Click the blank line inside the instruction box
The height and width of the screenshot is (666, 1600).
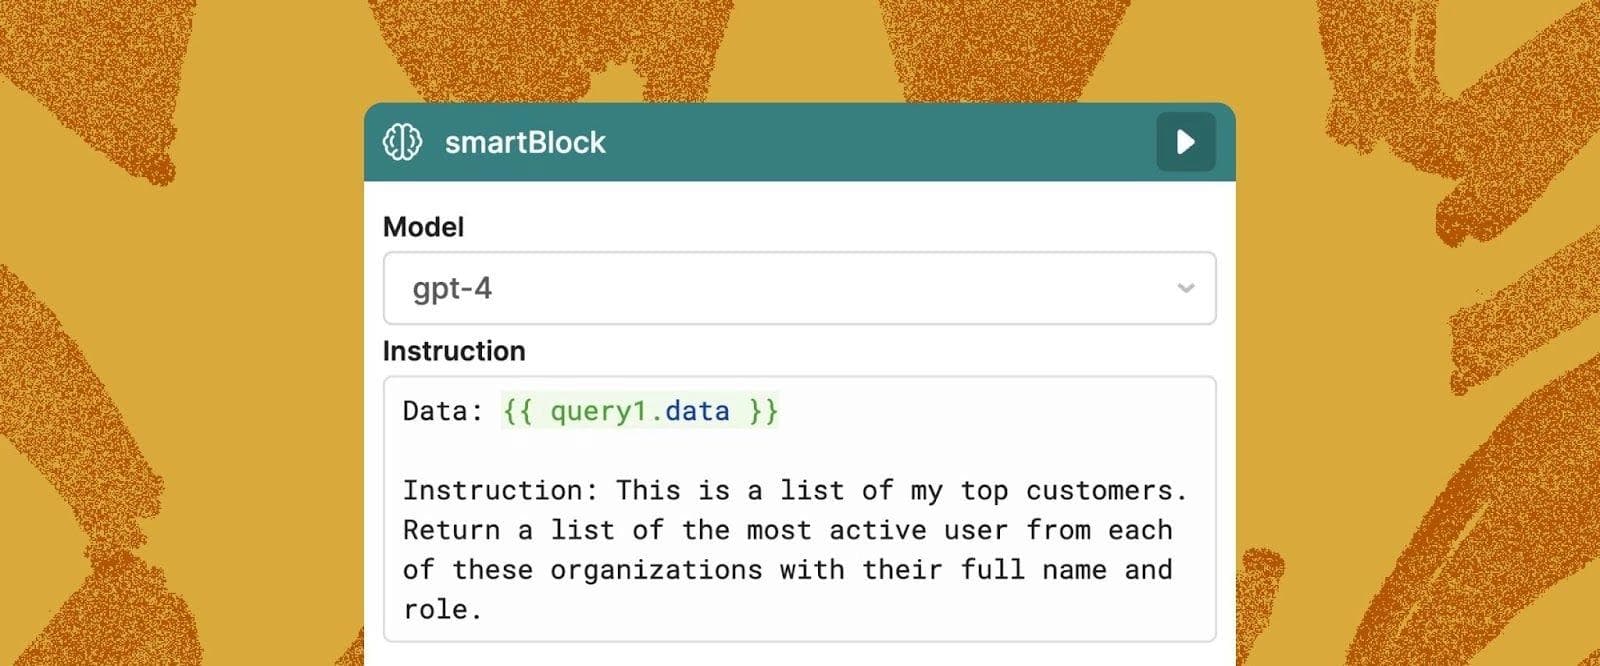click(x=799, y=450)
